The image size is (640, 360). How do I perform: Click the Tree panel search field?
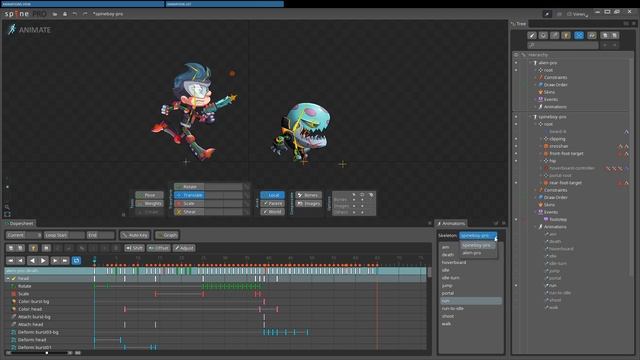563,45
